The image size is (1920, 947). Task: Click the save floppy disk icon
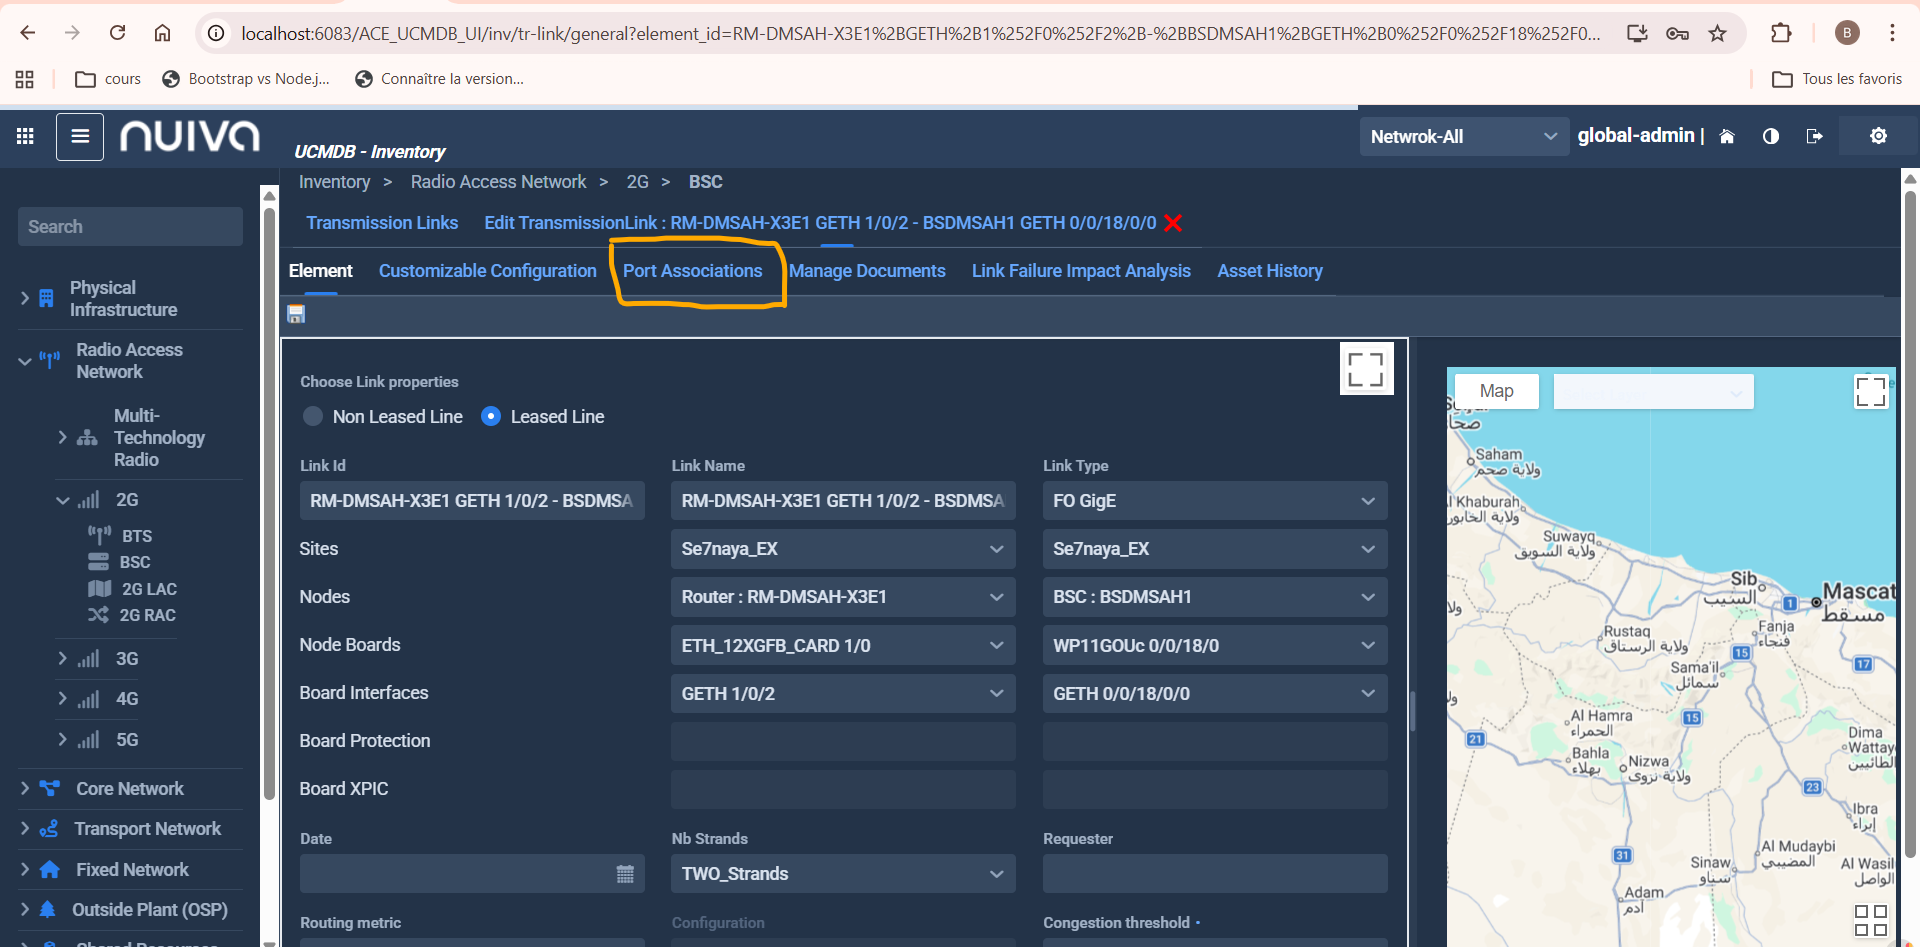pyautogui.click(x=296, y=314)
